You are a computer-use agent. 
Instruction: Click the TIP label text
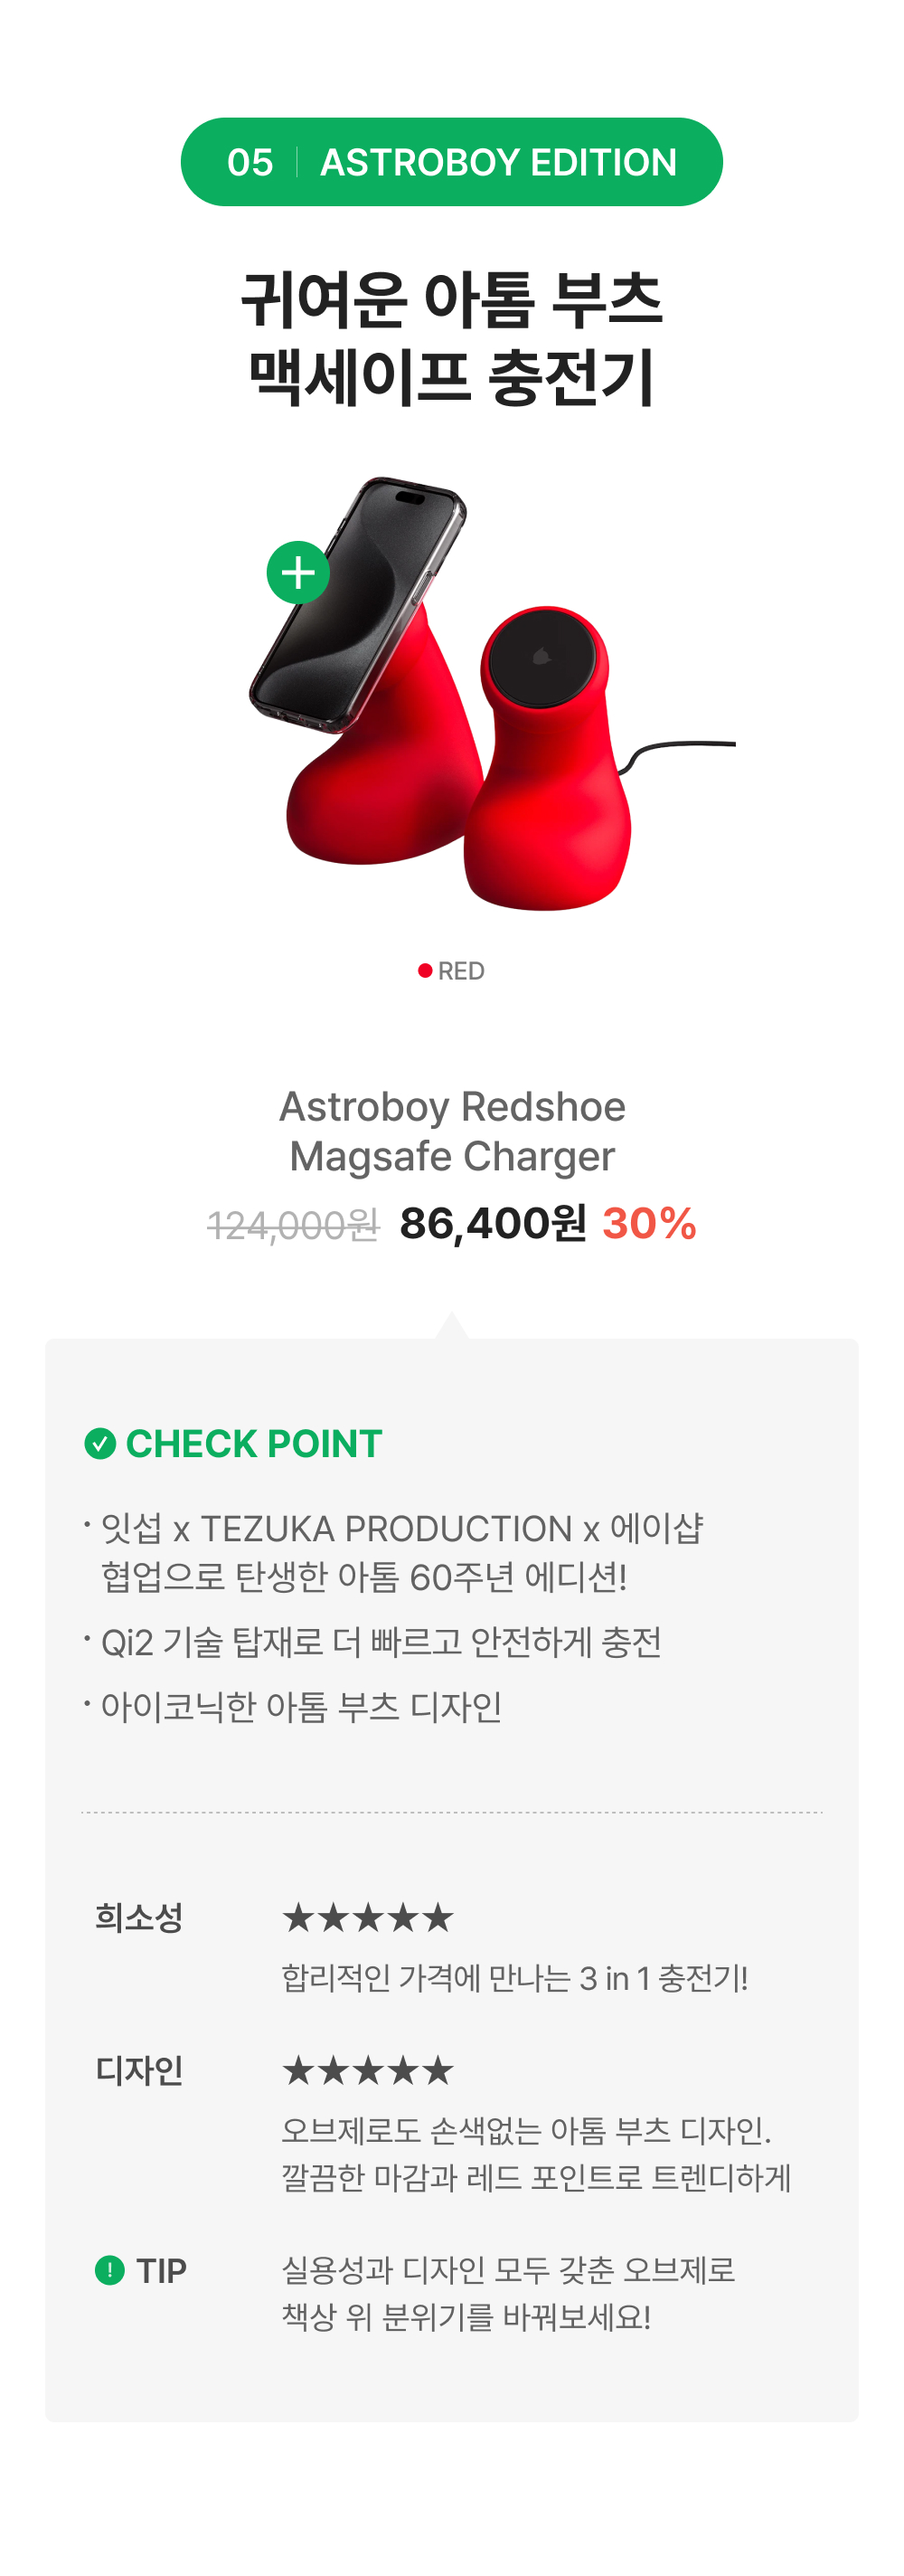click(x=161, y=2270)
